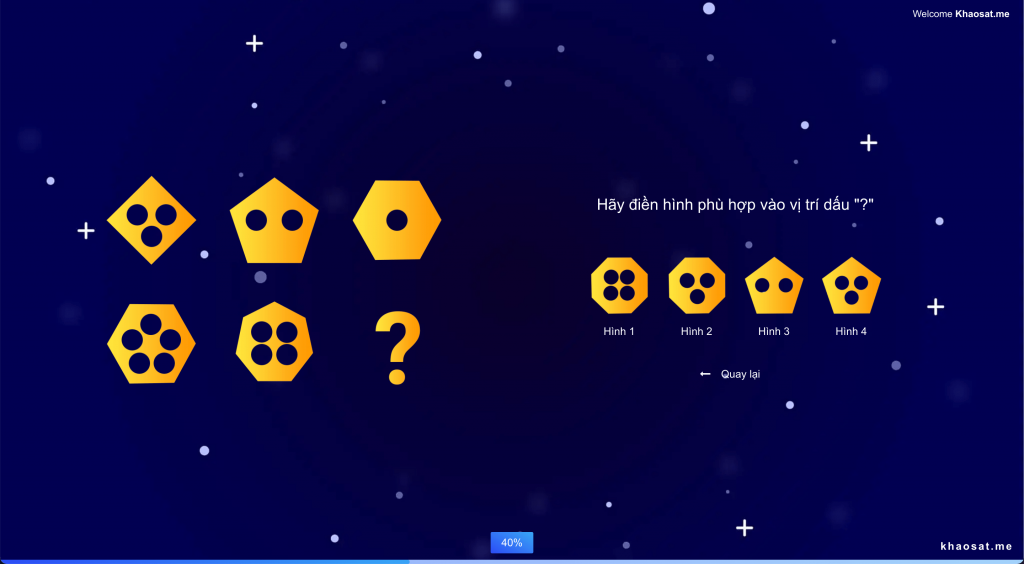This screenshot has height=564, width=1024.
Task: Click the 'Hình 4' label
Action: [x=851, y=332]
